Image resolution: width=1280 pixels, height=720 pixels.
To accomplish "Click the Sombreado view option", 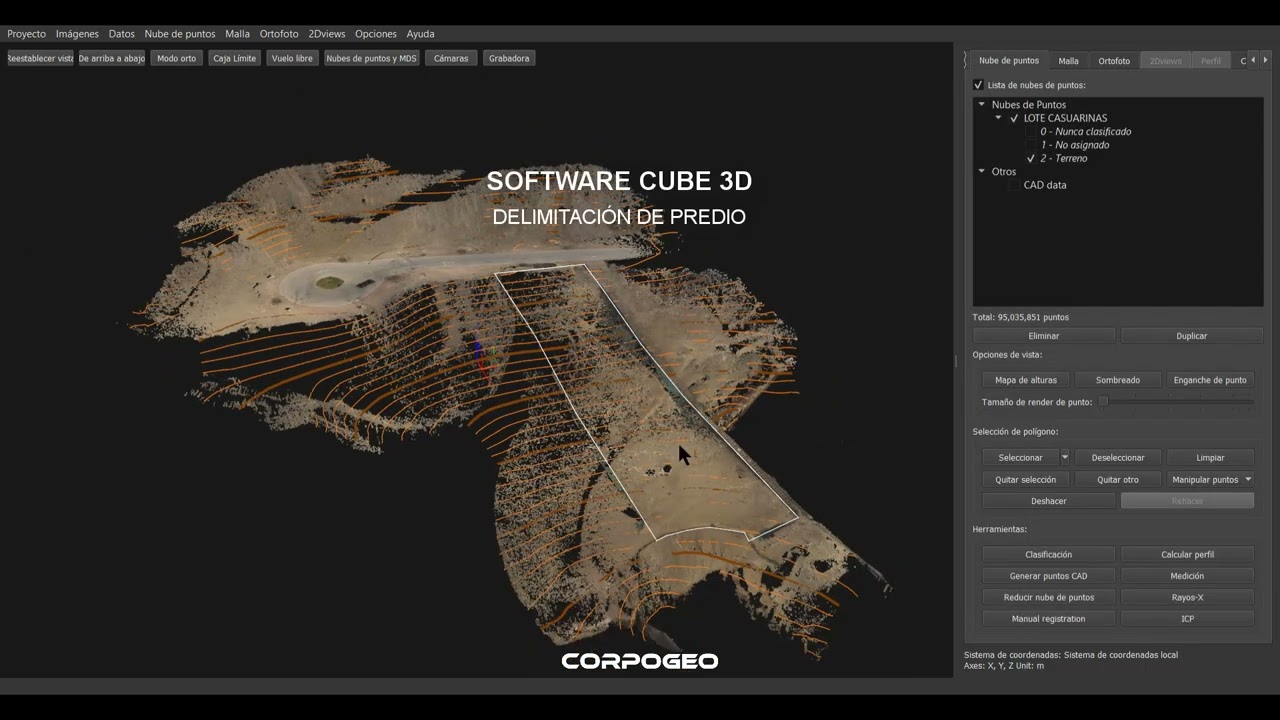I will (1118, 380).
